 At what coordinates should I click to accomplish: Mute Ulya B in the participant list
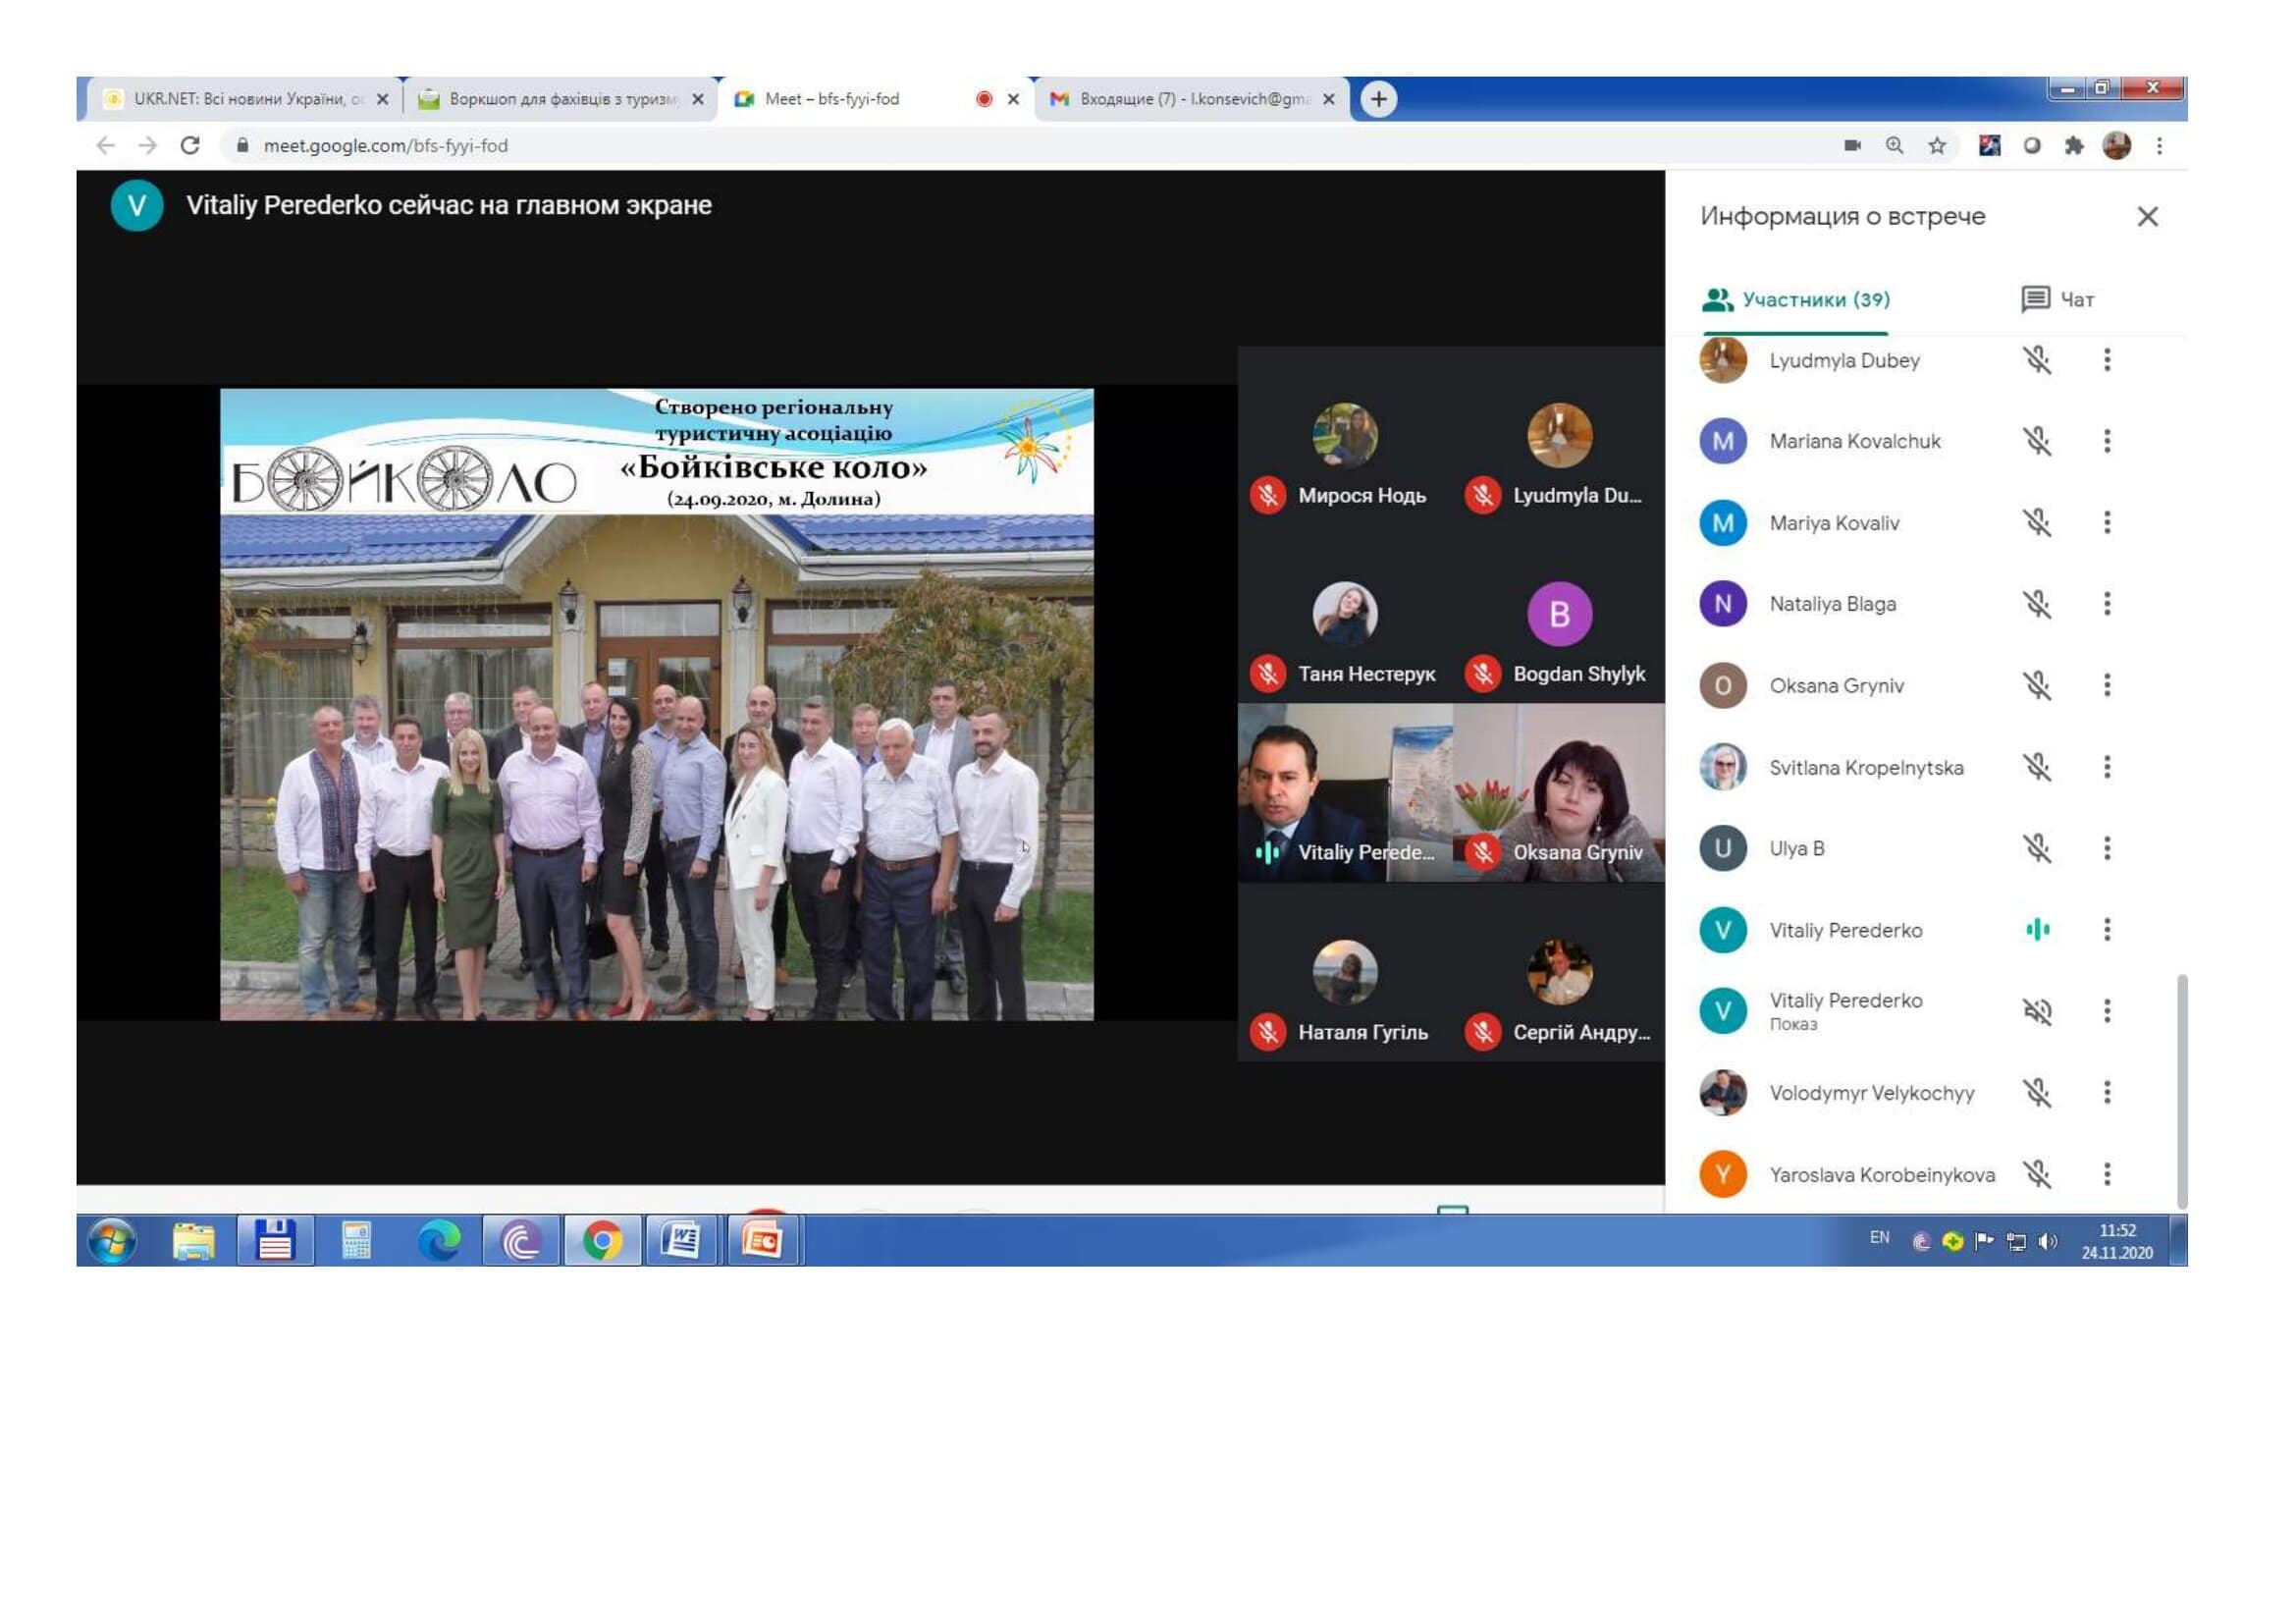[2037, 849]
